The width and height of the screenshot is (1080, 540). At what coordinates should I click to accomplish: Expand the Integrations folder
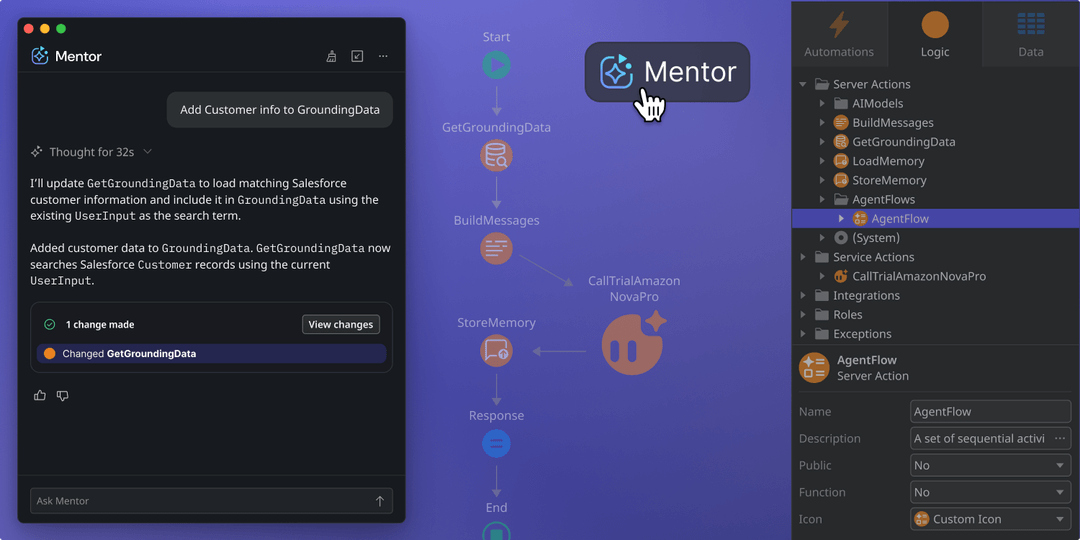[x=802, y=295]
